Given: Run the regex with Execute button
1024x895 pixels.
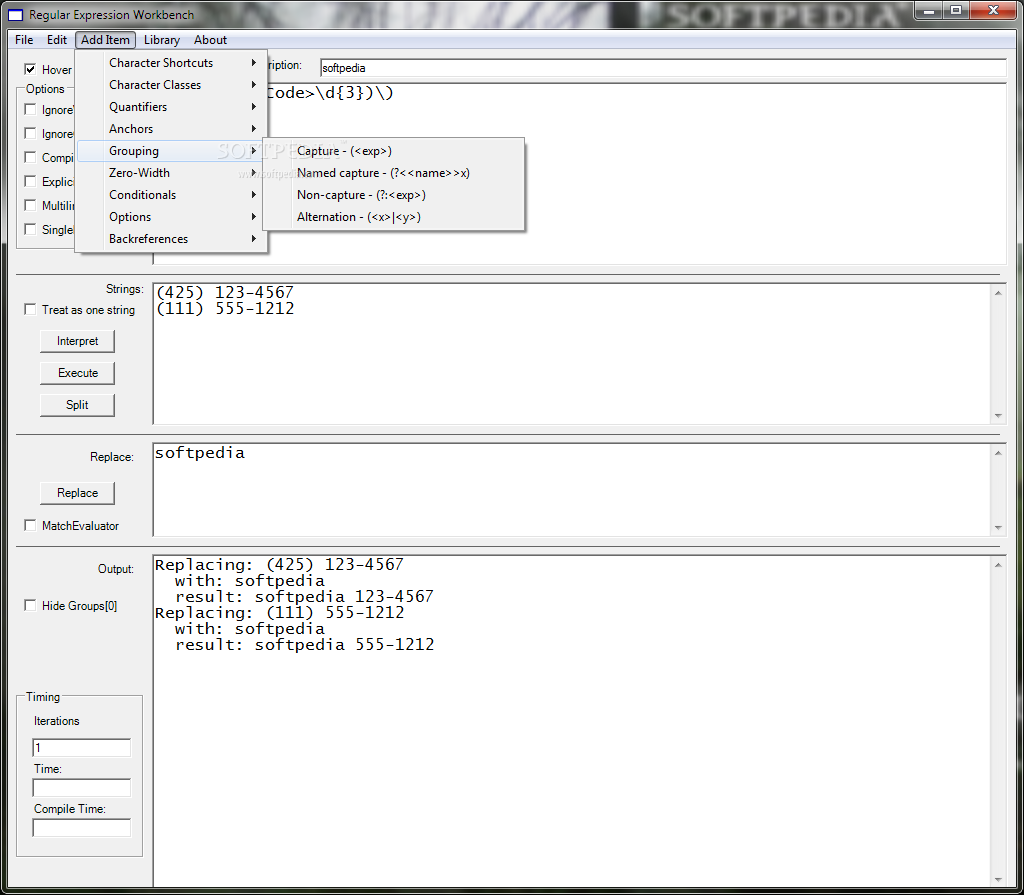Looking at the screenshot, I should (77, 373).
